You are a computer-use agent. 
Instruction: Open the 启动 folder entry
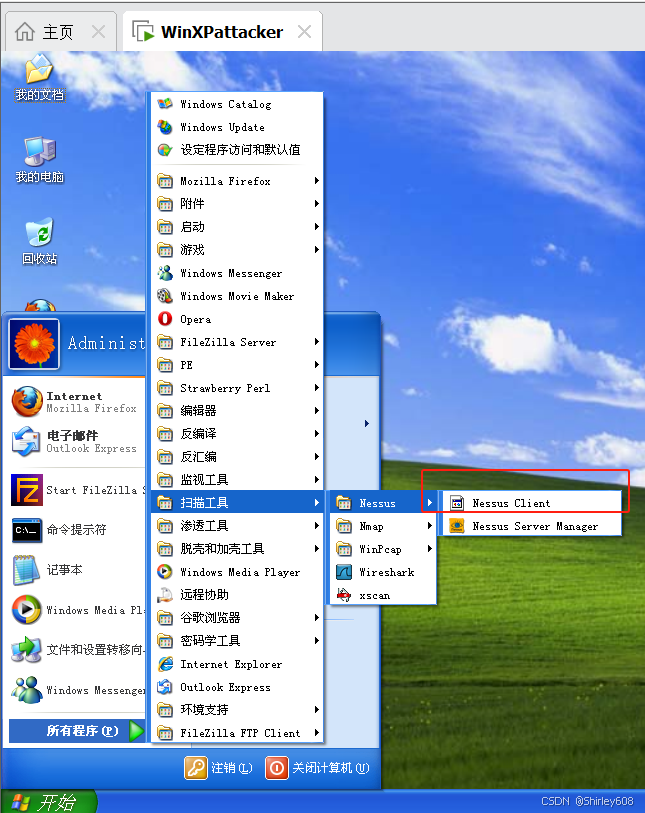(237, 227)
